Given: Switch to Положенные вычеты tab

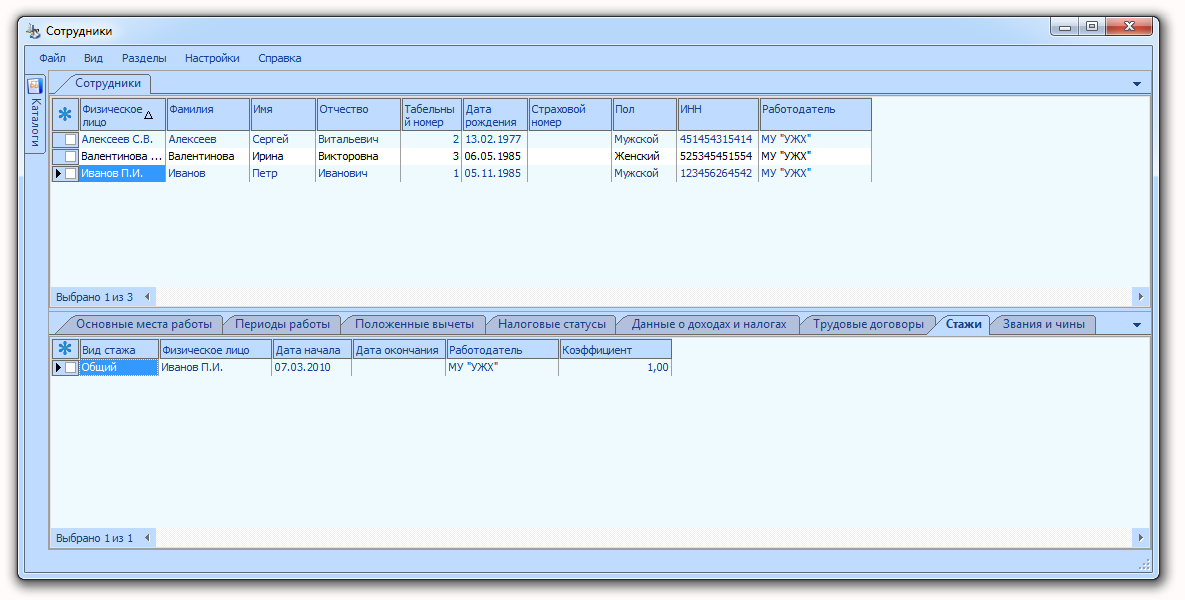Looking at the screenshot, I should click(414, 324).
